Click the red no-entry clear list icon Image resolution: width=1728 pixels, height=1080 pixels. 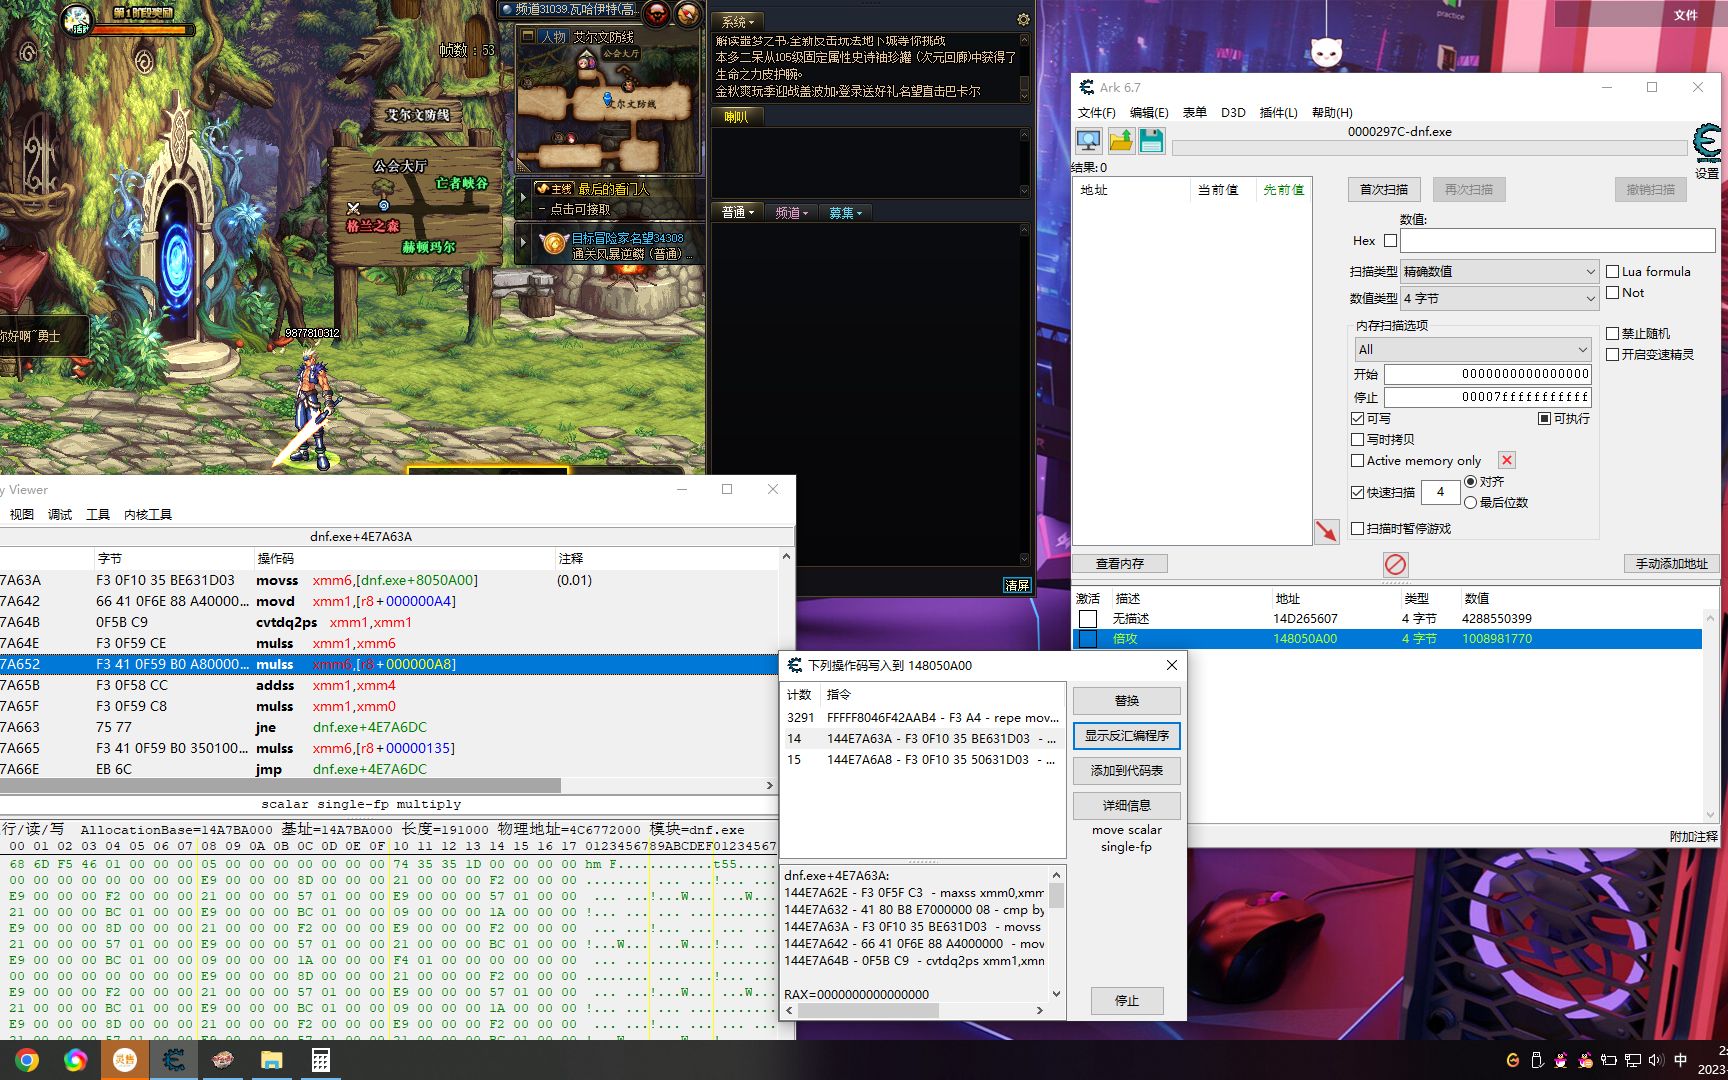1395,564
